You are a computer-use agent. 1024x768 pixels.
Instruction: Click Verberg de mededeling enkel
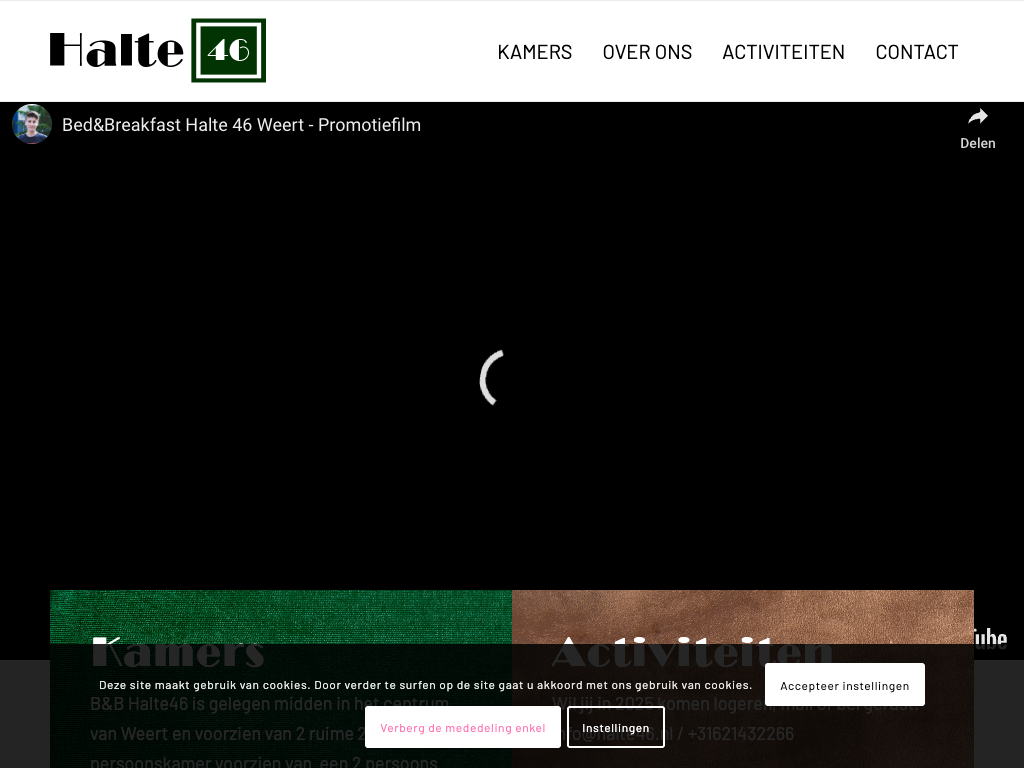point(462,728)
